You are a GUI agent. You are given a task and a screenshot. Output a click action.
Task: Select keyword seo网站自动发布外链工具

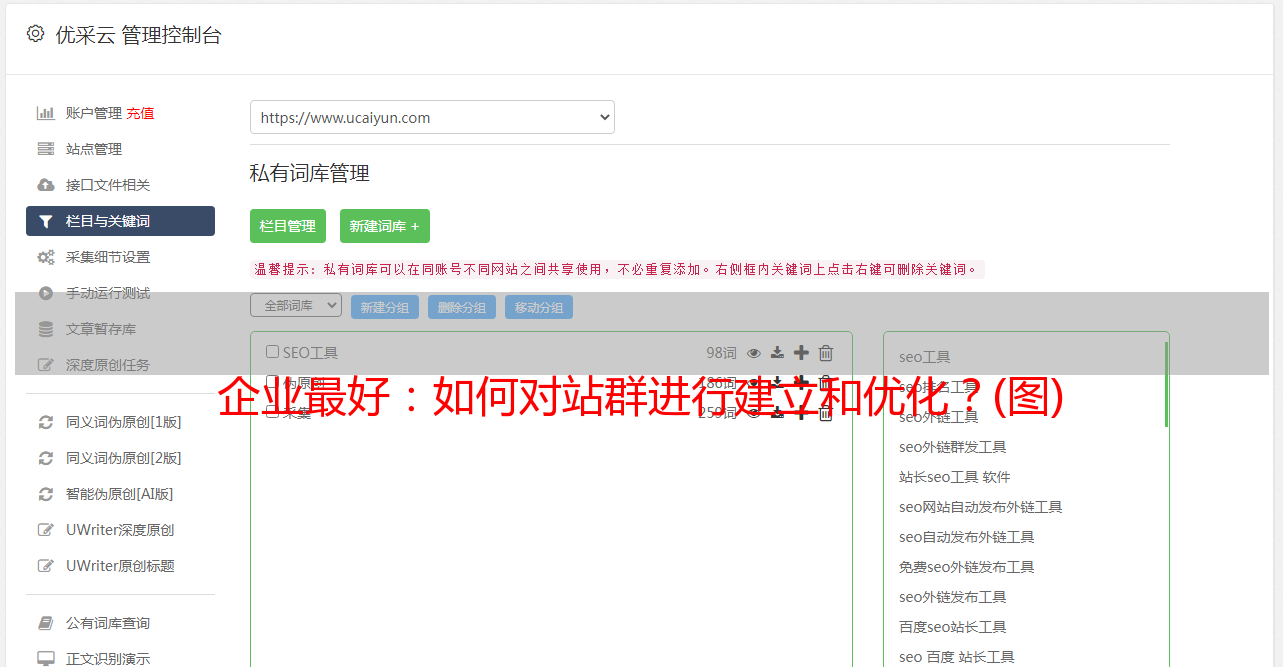point(981,507)
